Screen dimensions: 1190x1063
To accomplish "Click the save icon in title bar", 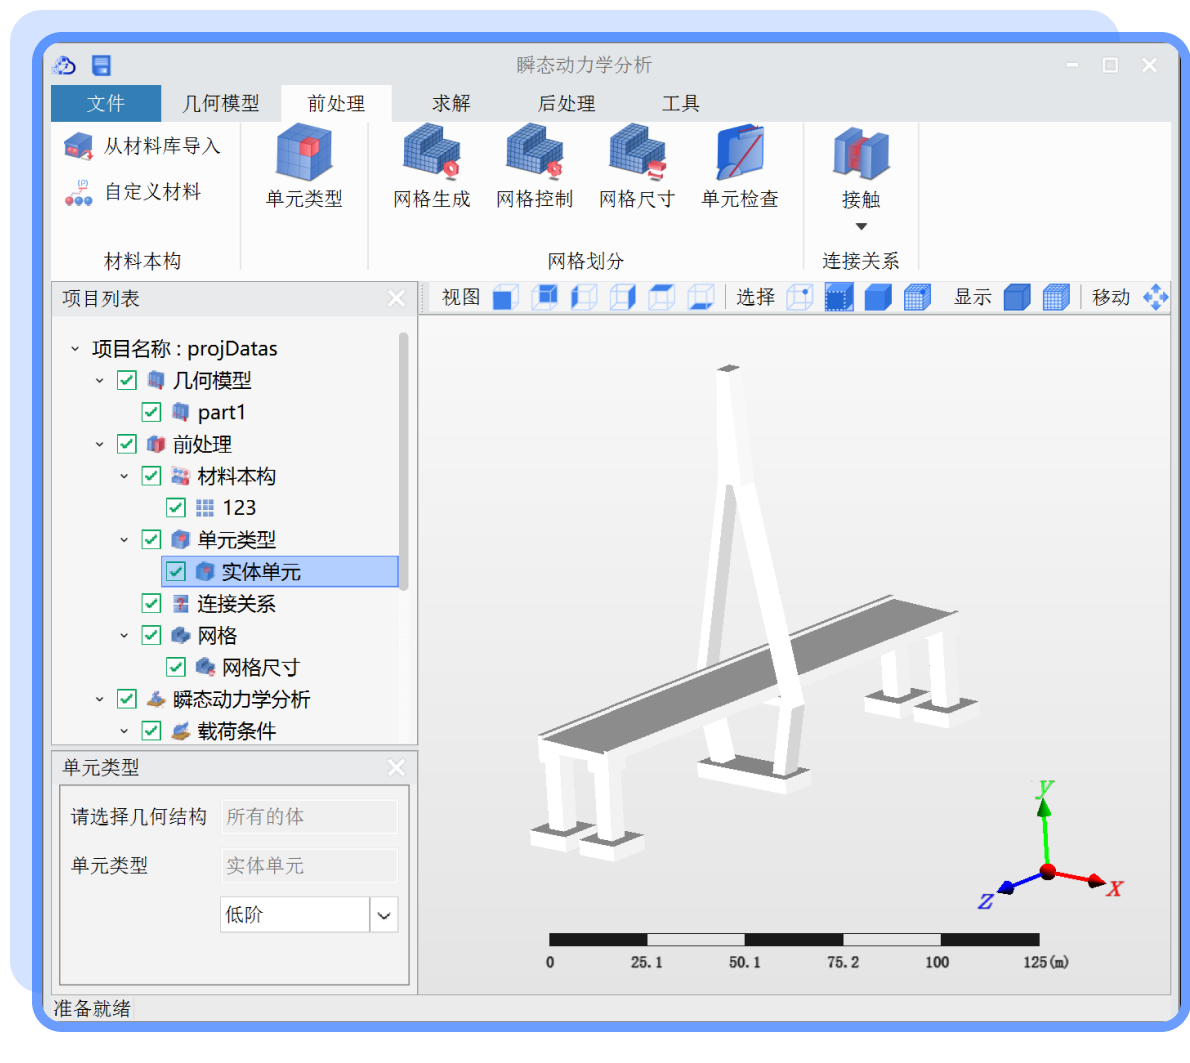I will point(102,66).
